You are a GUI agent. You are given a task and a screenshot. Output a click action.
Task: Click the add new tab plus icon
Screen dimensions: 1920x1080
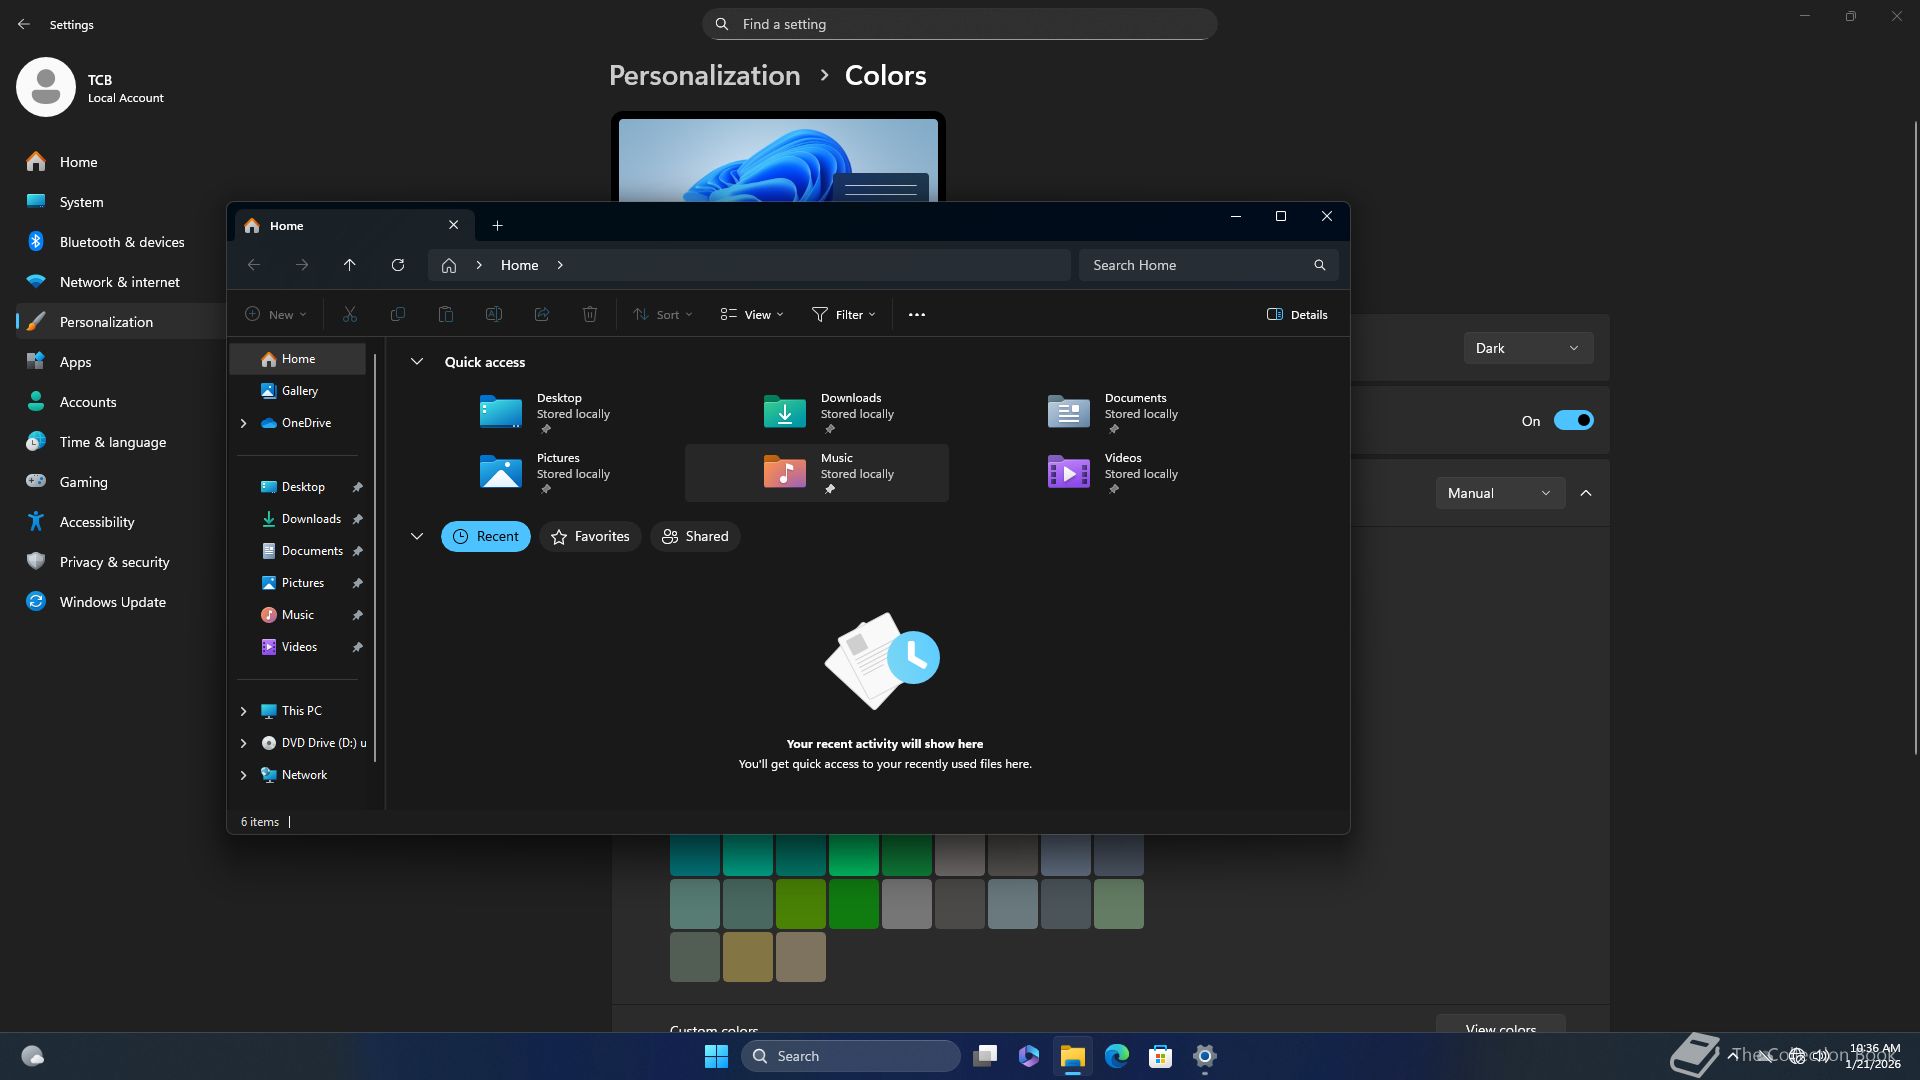tap(497, 226)
